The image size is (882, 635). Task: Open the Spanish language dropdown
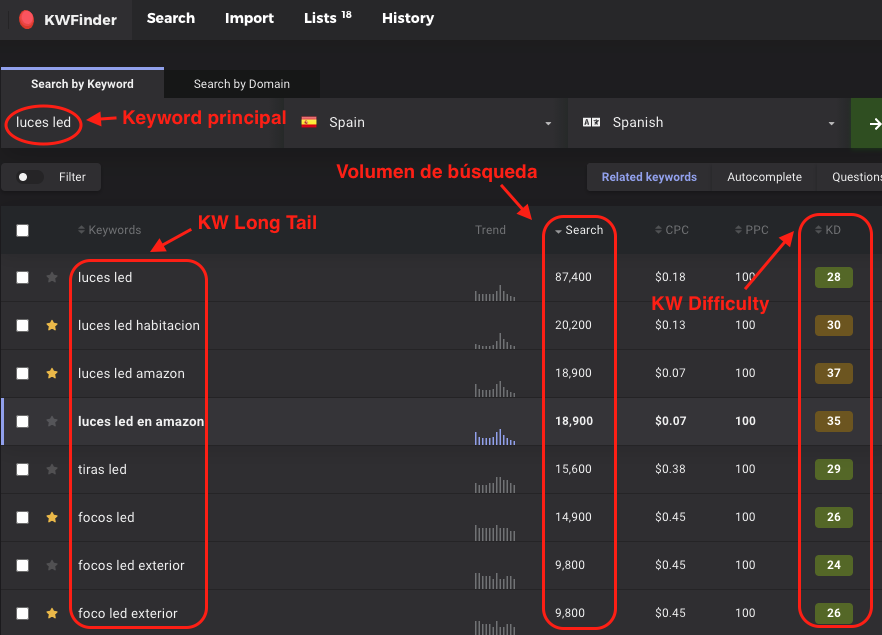click(708, 123)
